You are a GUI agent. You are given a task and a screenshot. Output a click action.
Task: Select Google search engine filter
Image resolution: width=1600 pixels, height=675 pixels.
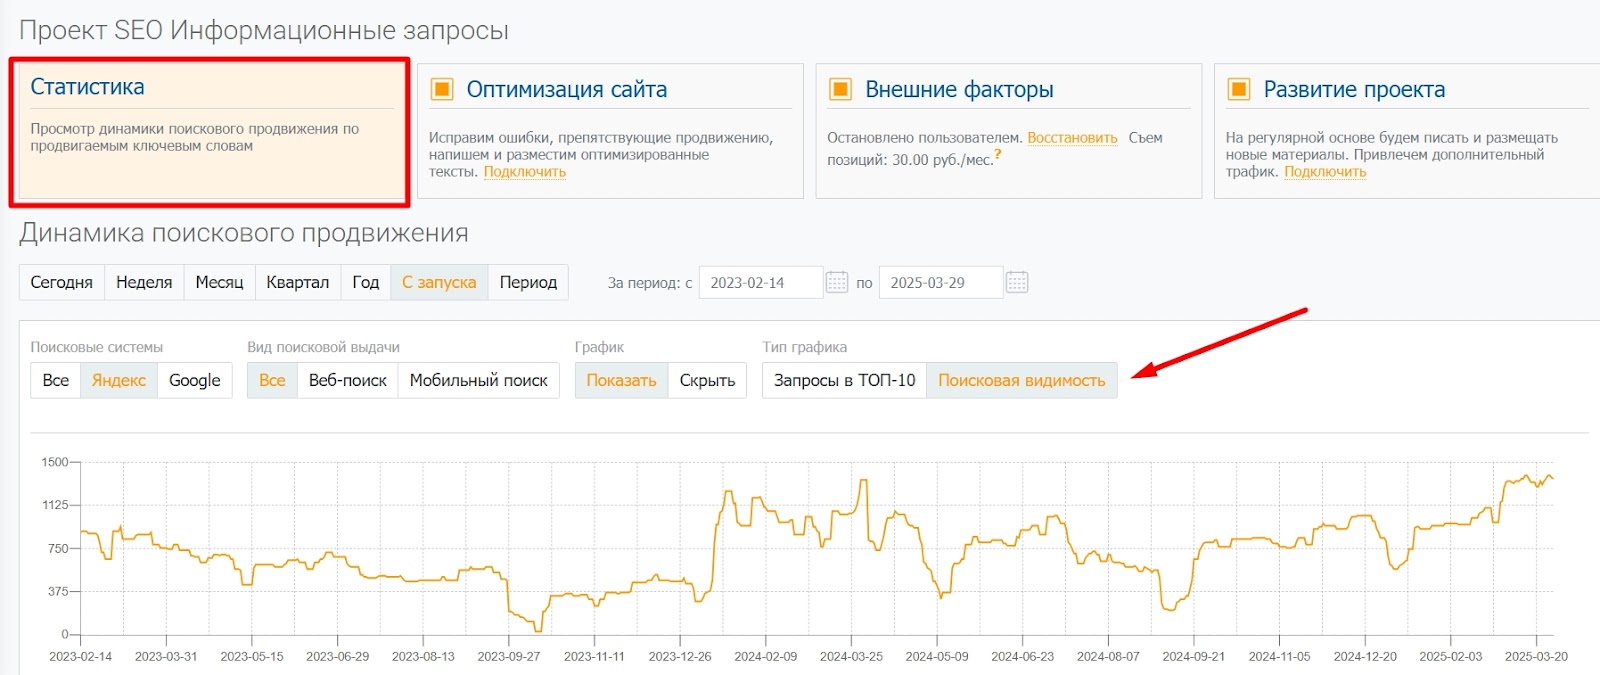(x=194, y=380)
